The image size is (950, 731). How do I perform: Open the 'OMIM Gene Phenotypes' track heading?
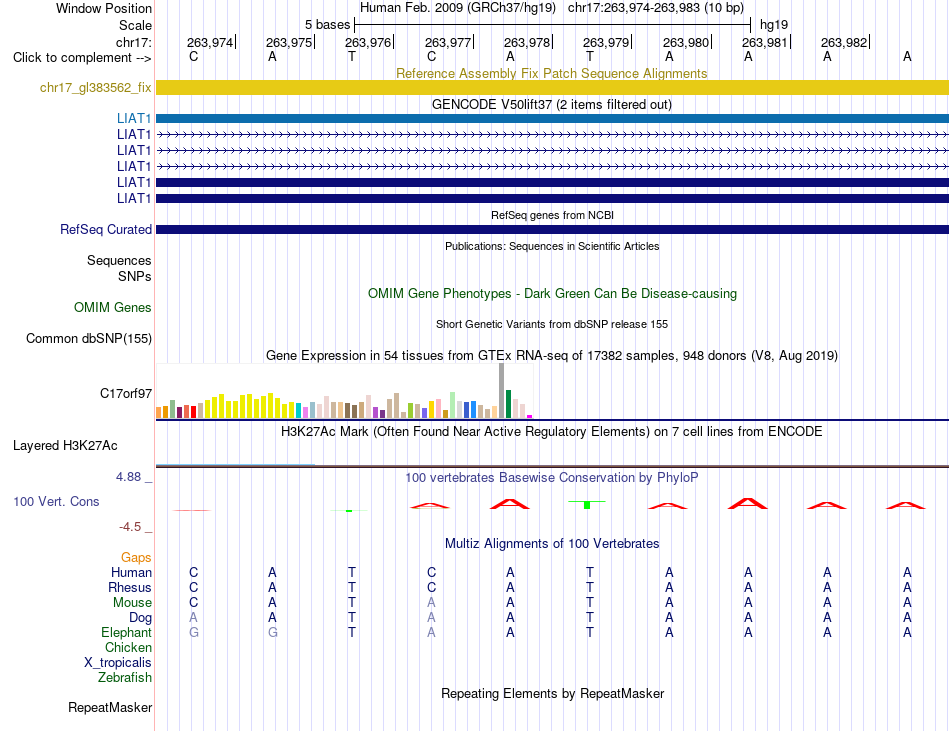click(x=552, y=293)
